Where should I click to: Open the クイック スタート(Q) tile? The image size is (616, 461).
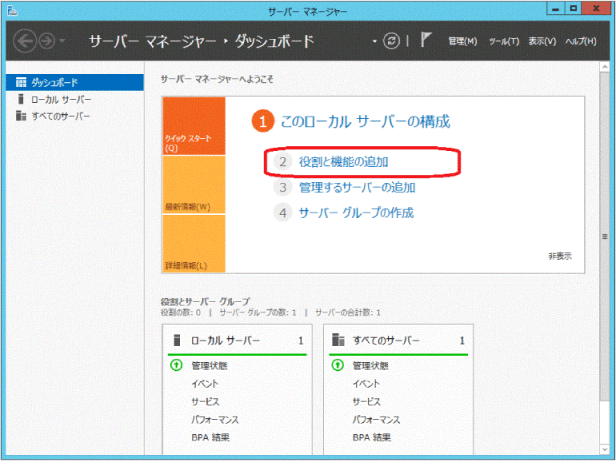[x=194, y=126]
